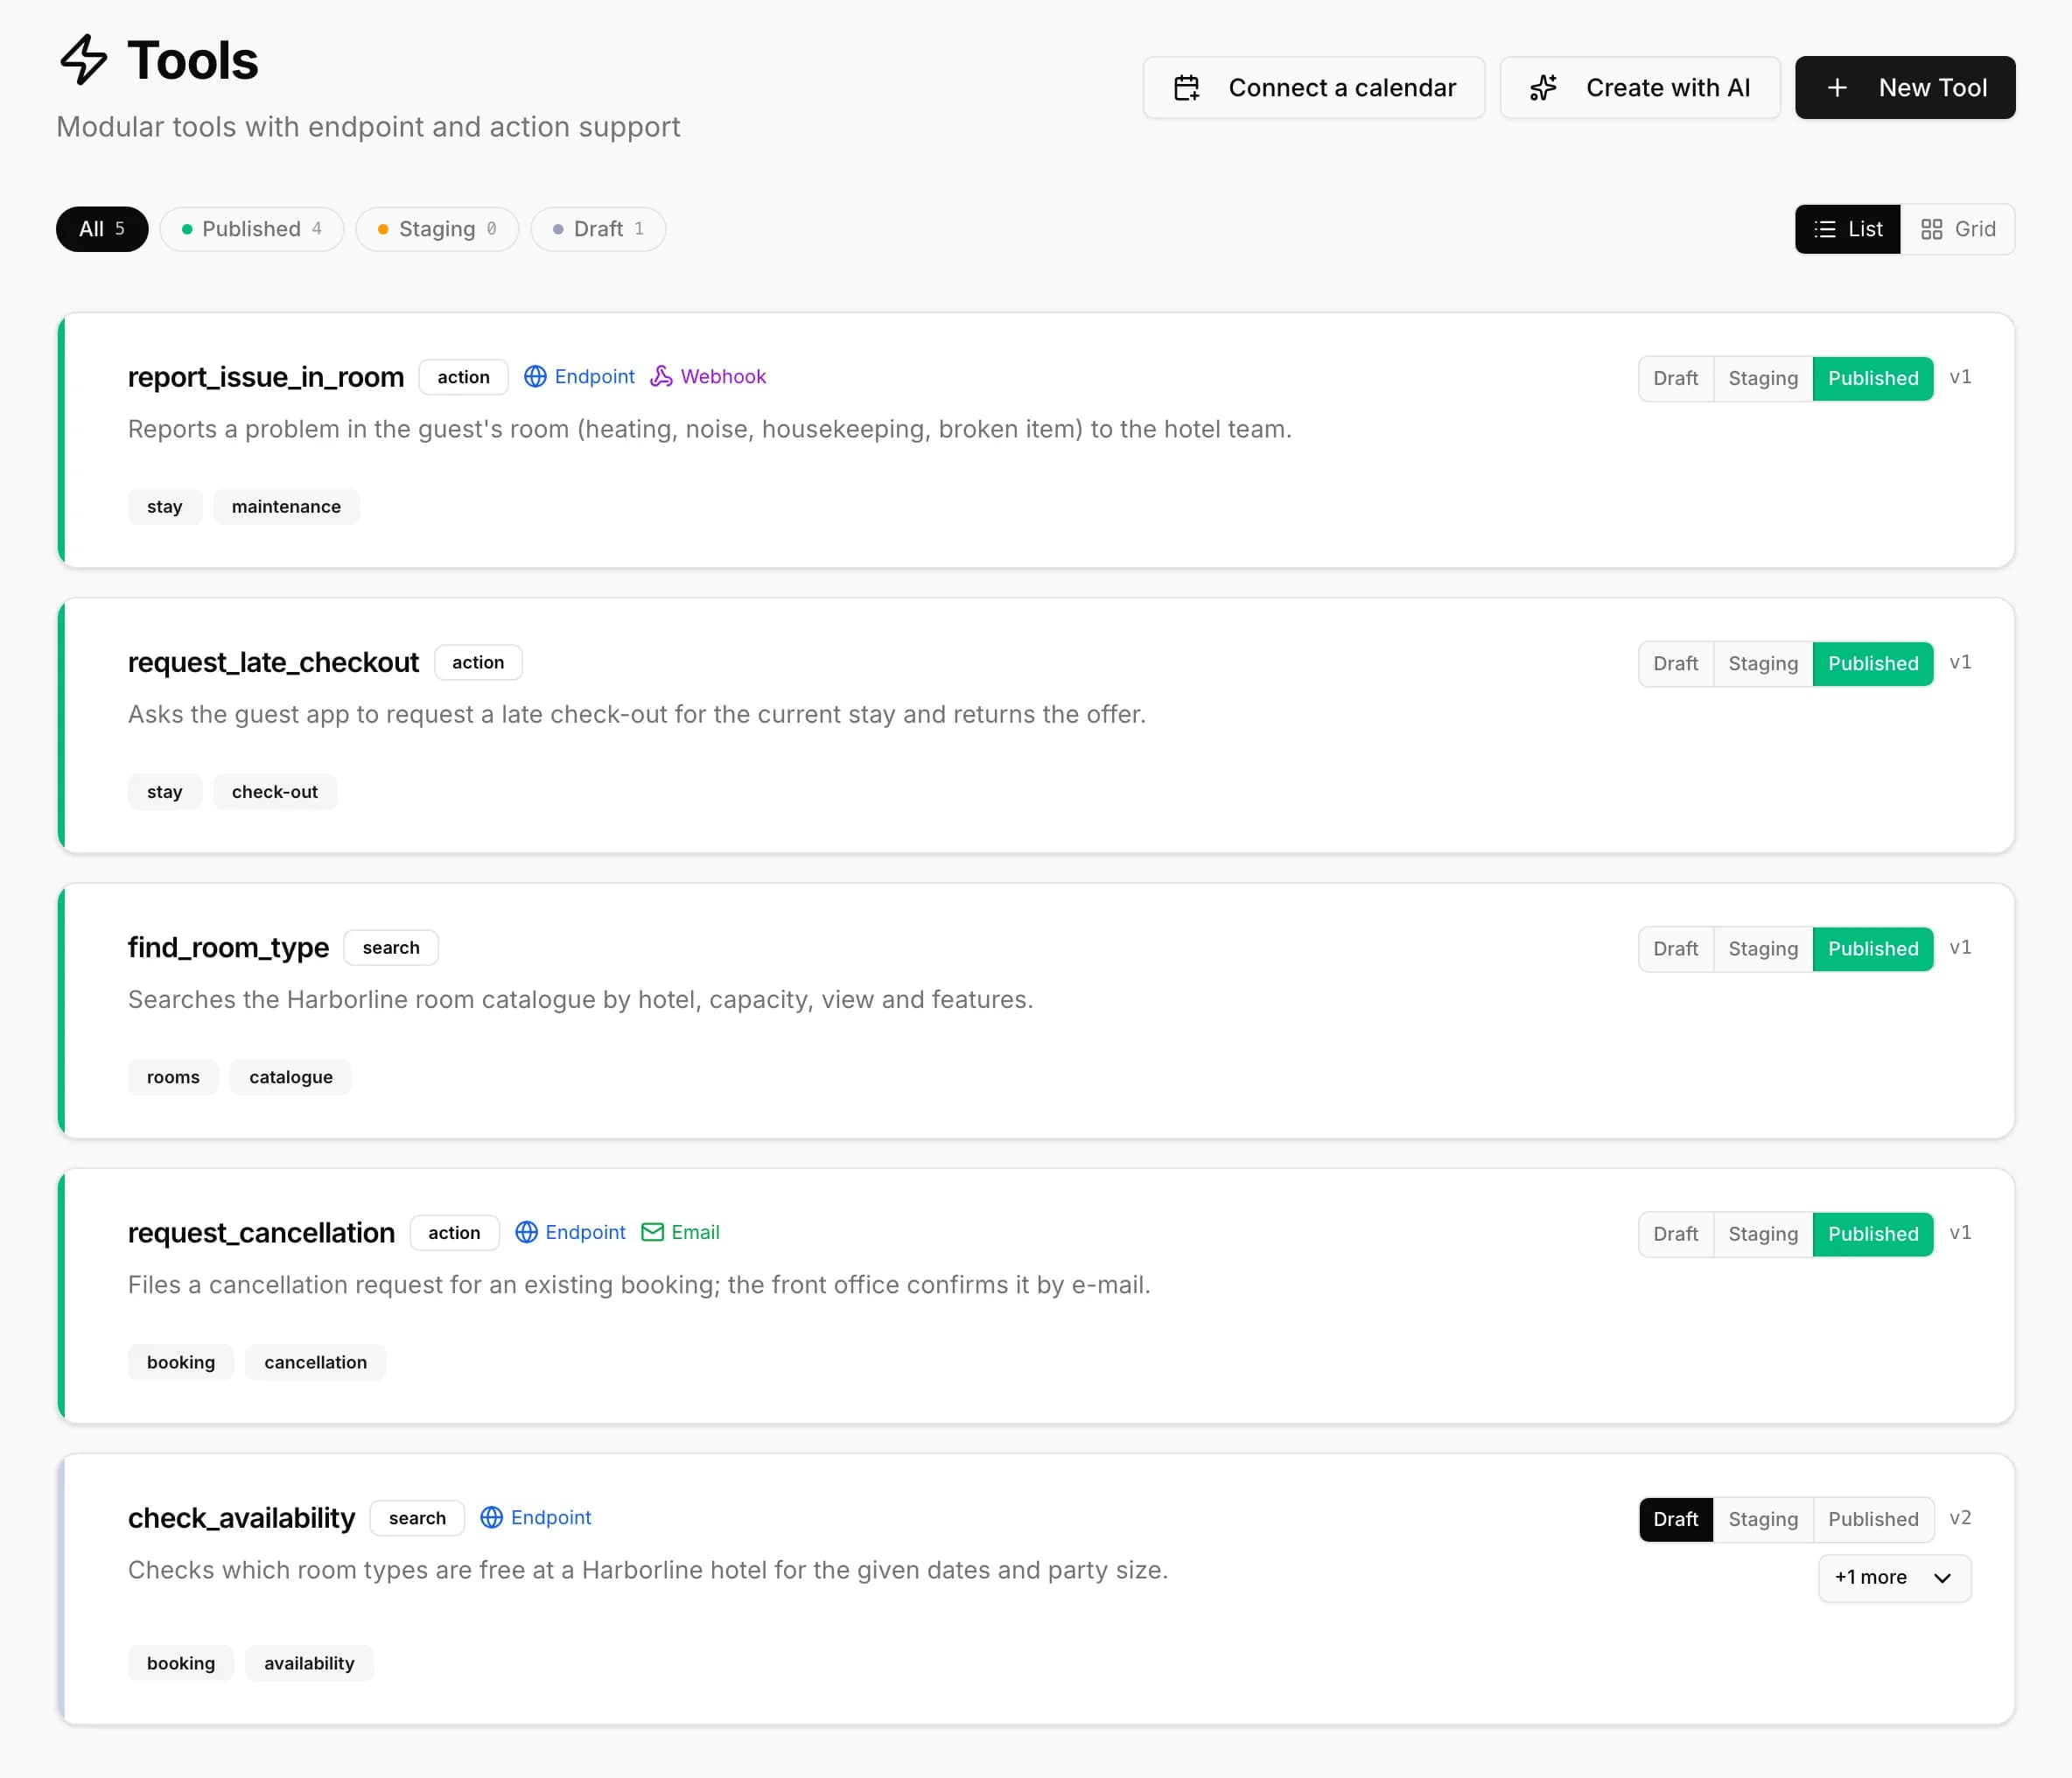Click the calendar icon in Connect a calendar

coord(1186,88)
